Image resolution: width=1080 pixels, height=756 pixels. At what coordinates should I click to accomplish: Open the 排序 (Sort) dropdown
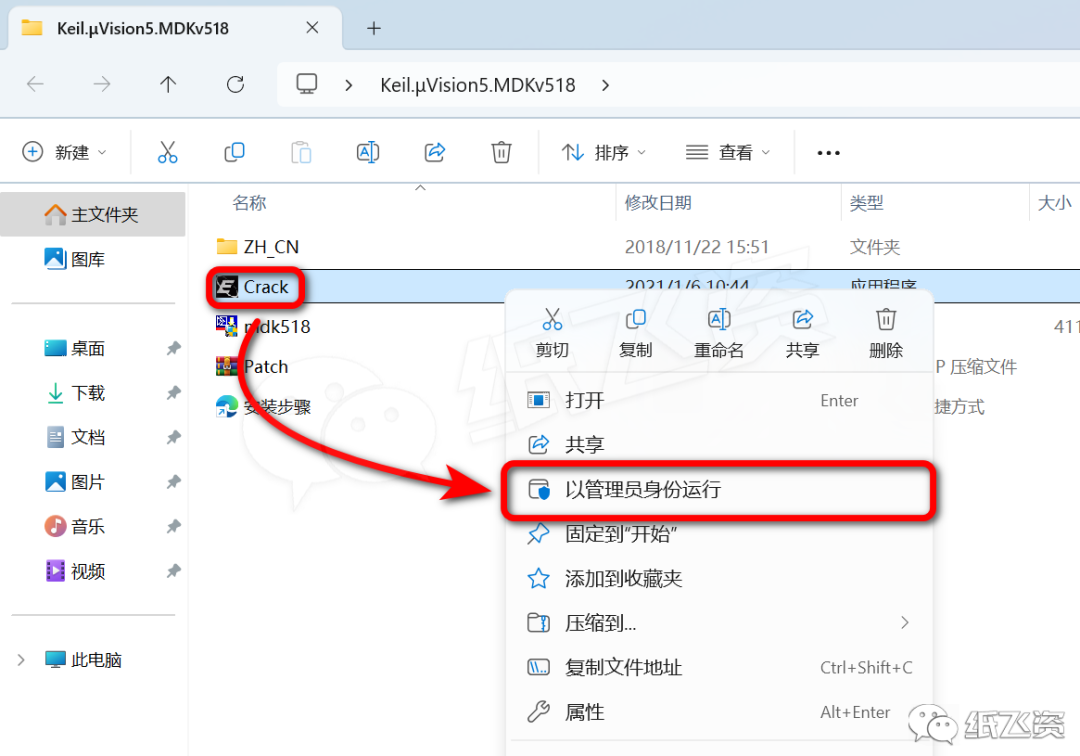pos(603,152)
